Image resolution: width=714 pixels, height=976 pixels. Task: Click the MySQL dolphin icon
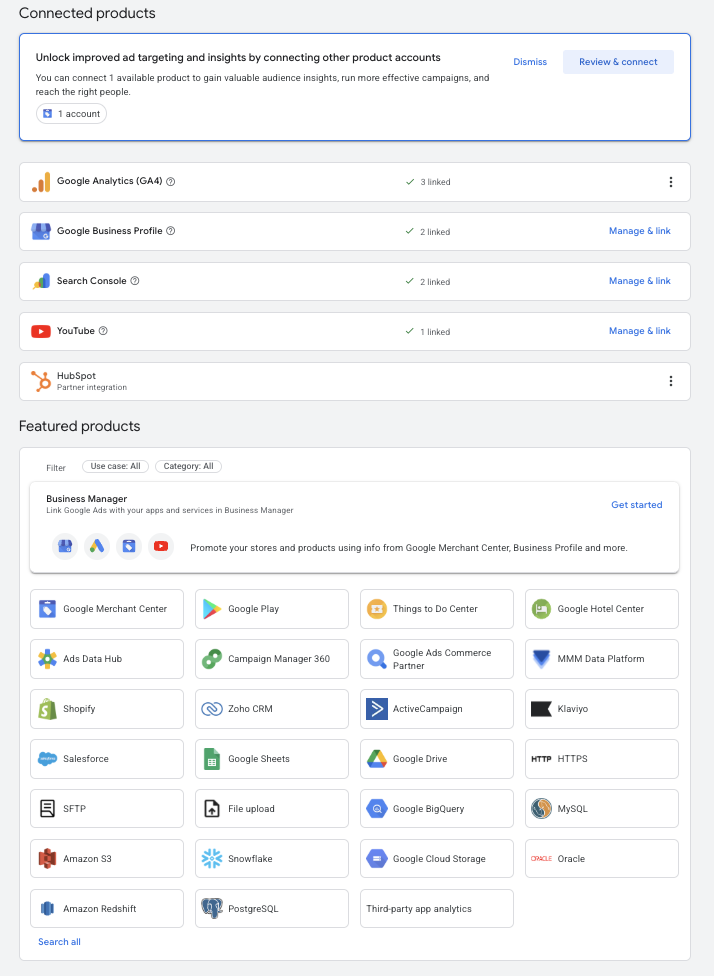click(542, 809)
